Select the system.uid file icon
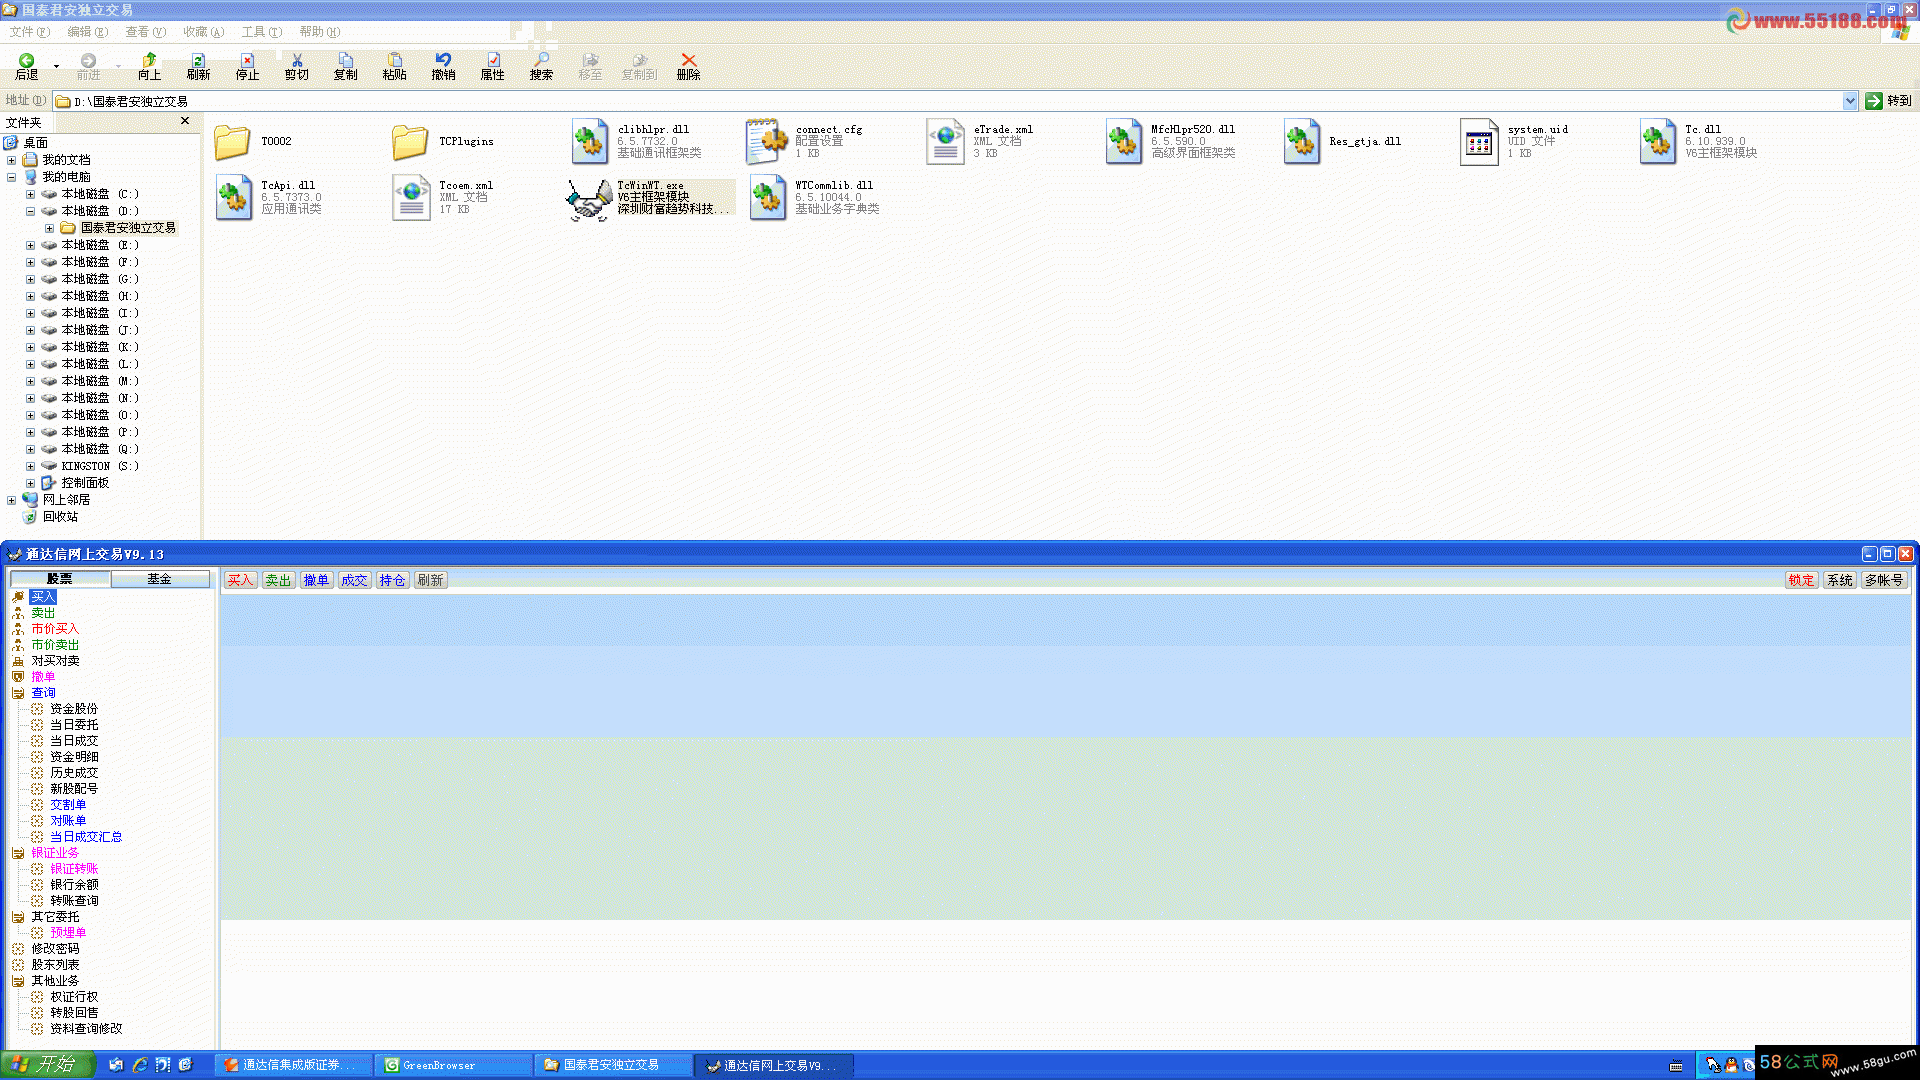The width and height of the screenshot is (1920, 1080). click(x=1478, y=142)
